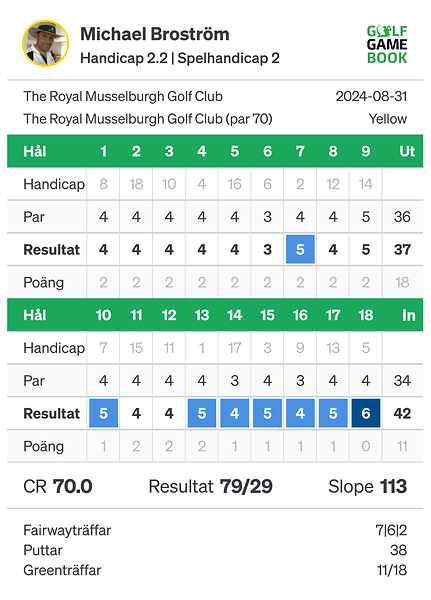Select the player name Michael Broström
The width and height of the screenshot is (431, 600).
155,34
